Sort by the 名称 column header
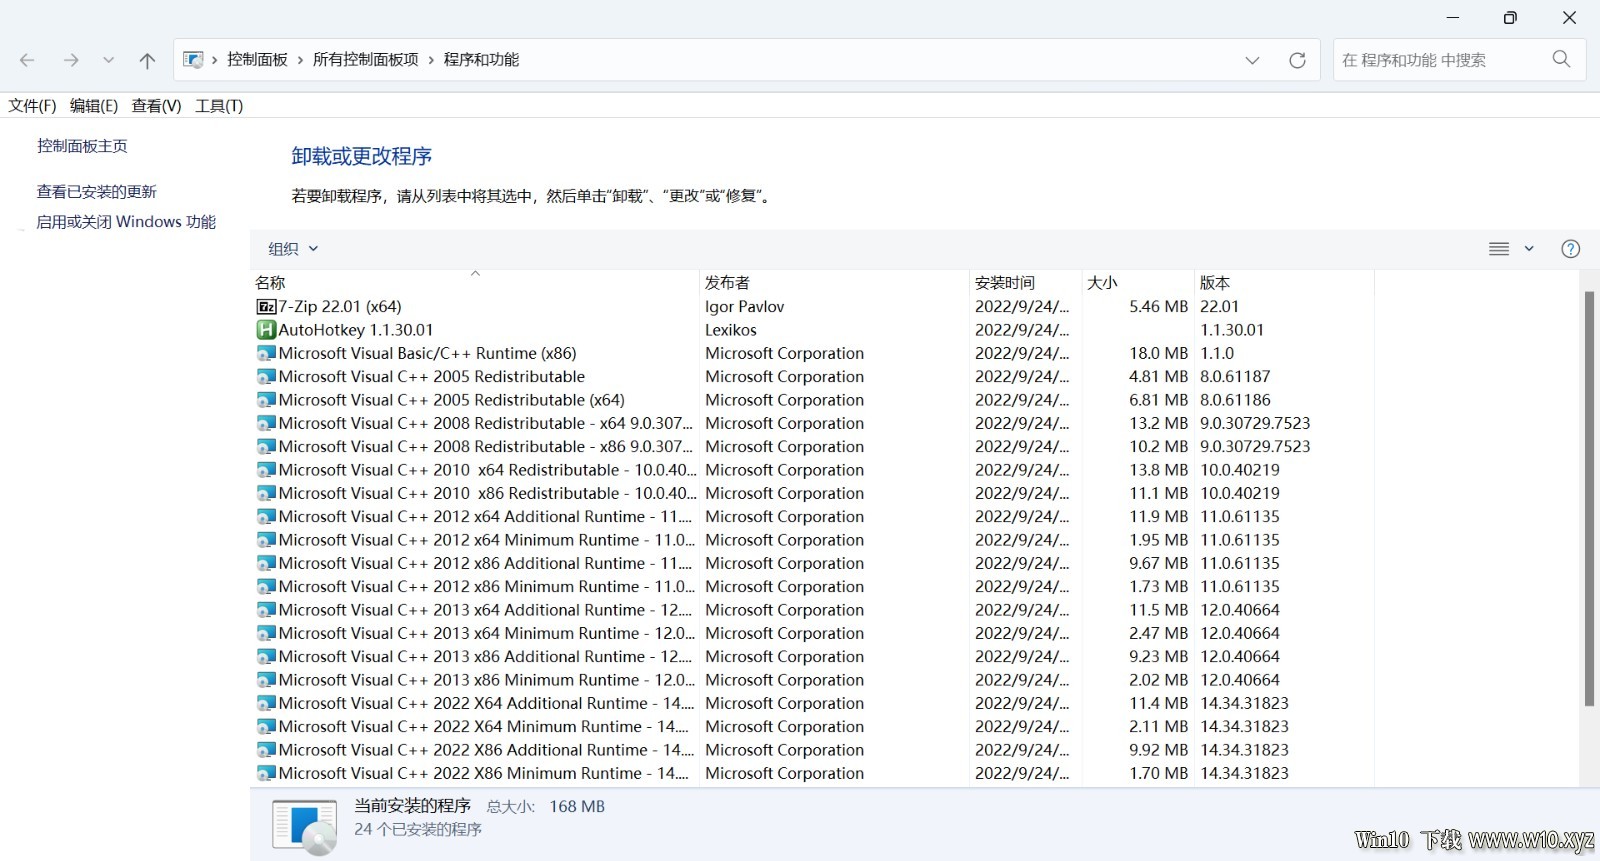This screenshot has height=861, width=1600. 475,283
